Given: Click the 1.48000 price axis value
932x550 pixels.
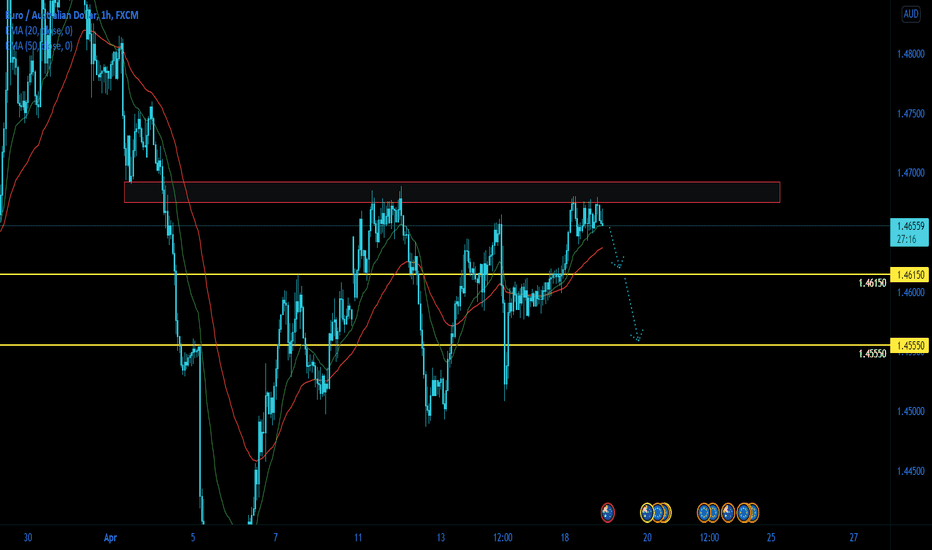Looking at the screenshot, I should 911,54.
